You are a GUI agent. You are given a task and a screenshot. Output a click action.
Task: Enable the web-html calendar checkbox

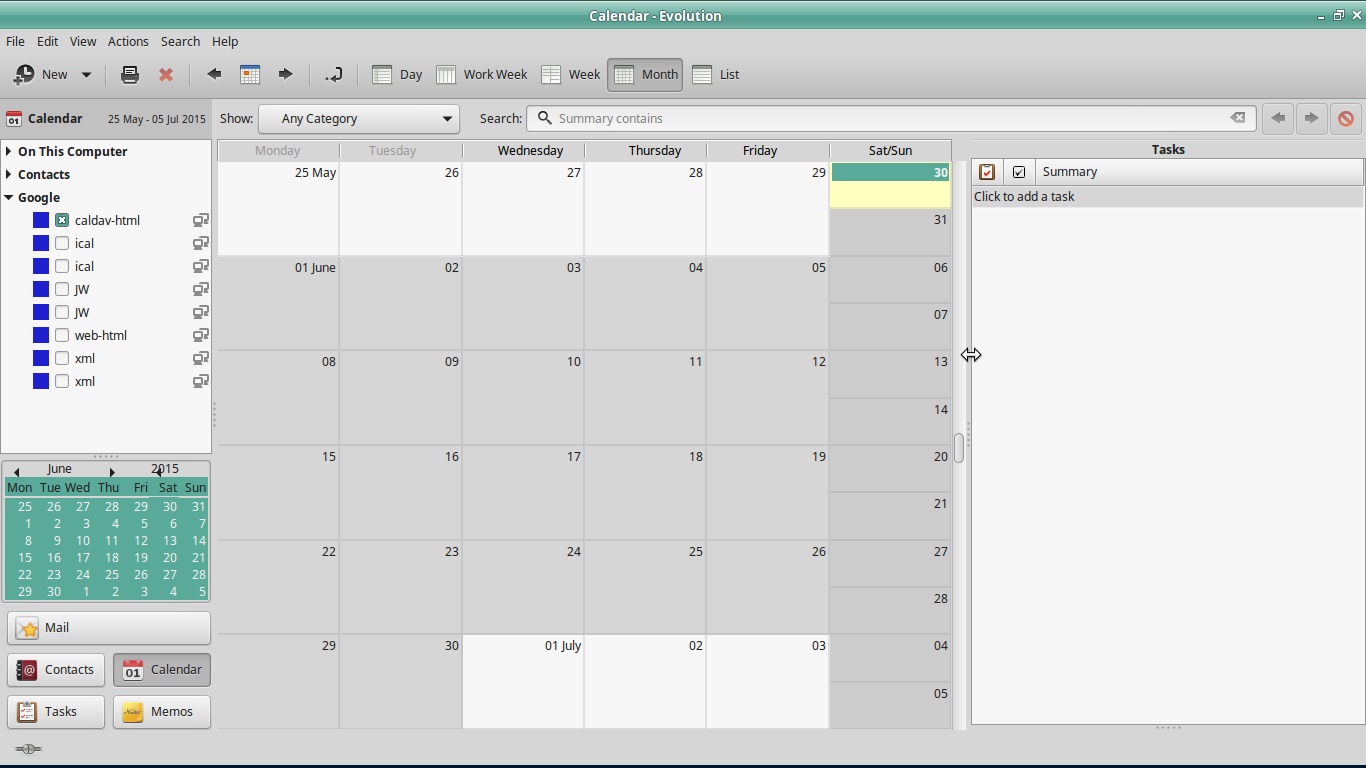tap(62, 335)
